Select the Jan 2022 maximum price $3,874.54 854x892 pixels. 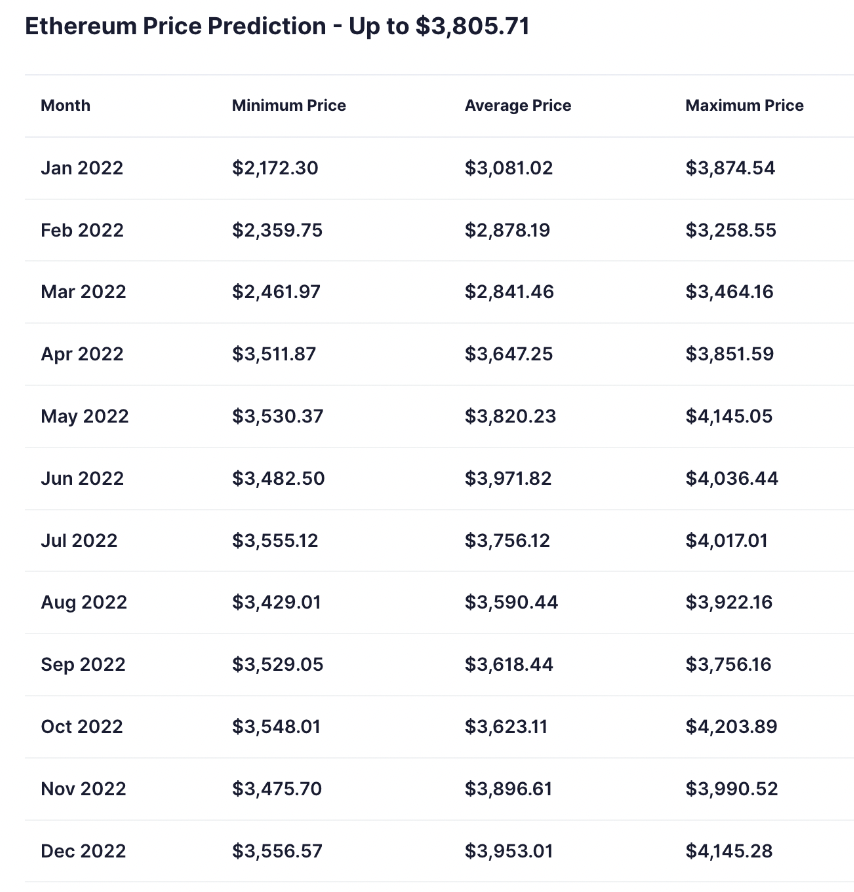(730, 168)
